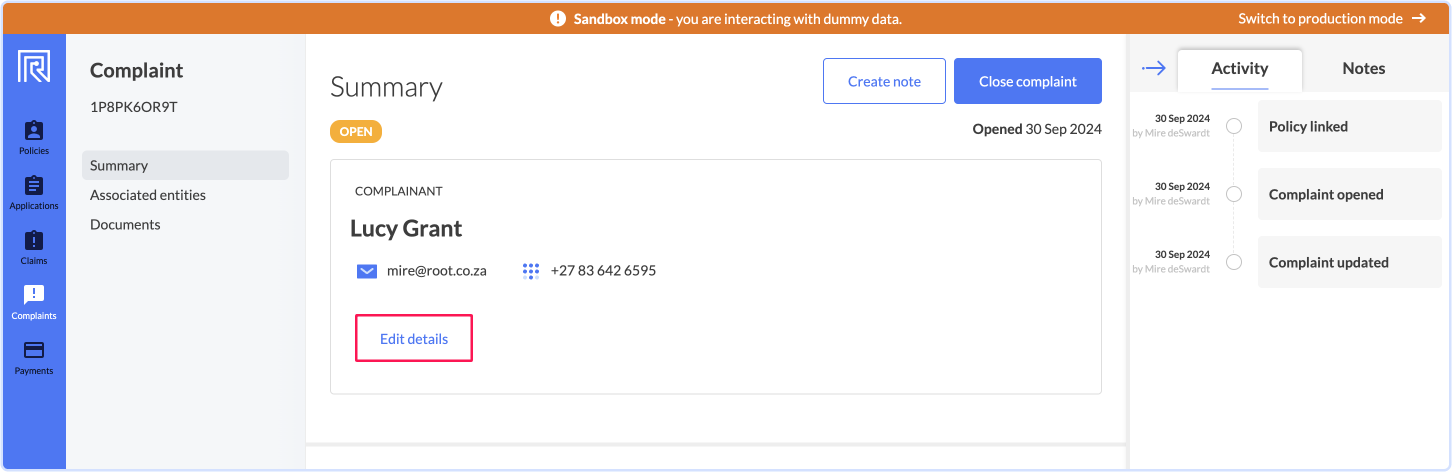Click the phone keypad icon
This screenshot has height=472, width=1452.
pos(531,271)
